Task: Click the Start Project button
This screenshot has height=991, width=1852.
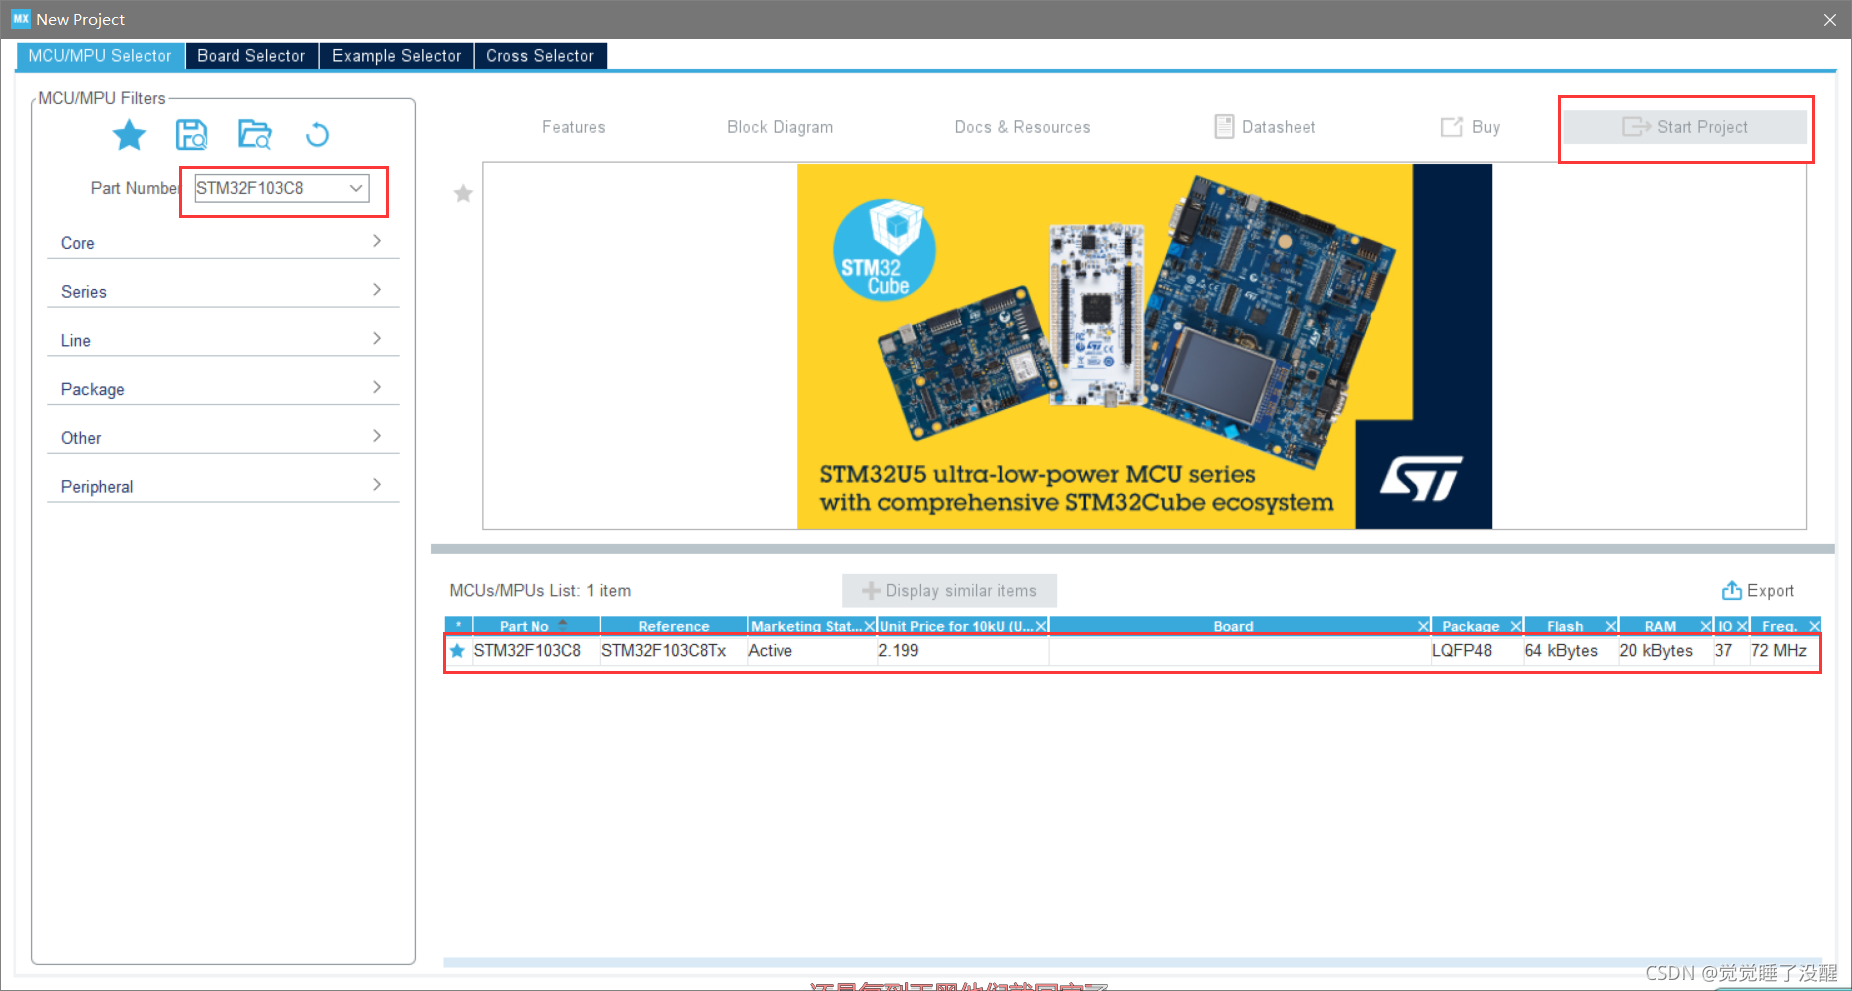Action: coord(1685,127)
